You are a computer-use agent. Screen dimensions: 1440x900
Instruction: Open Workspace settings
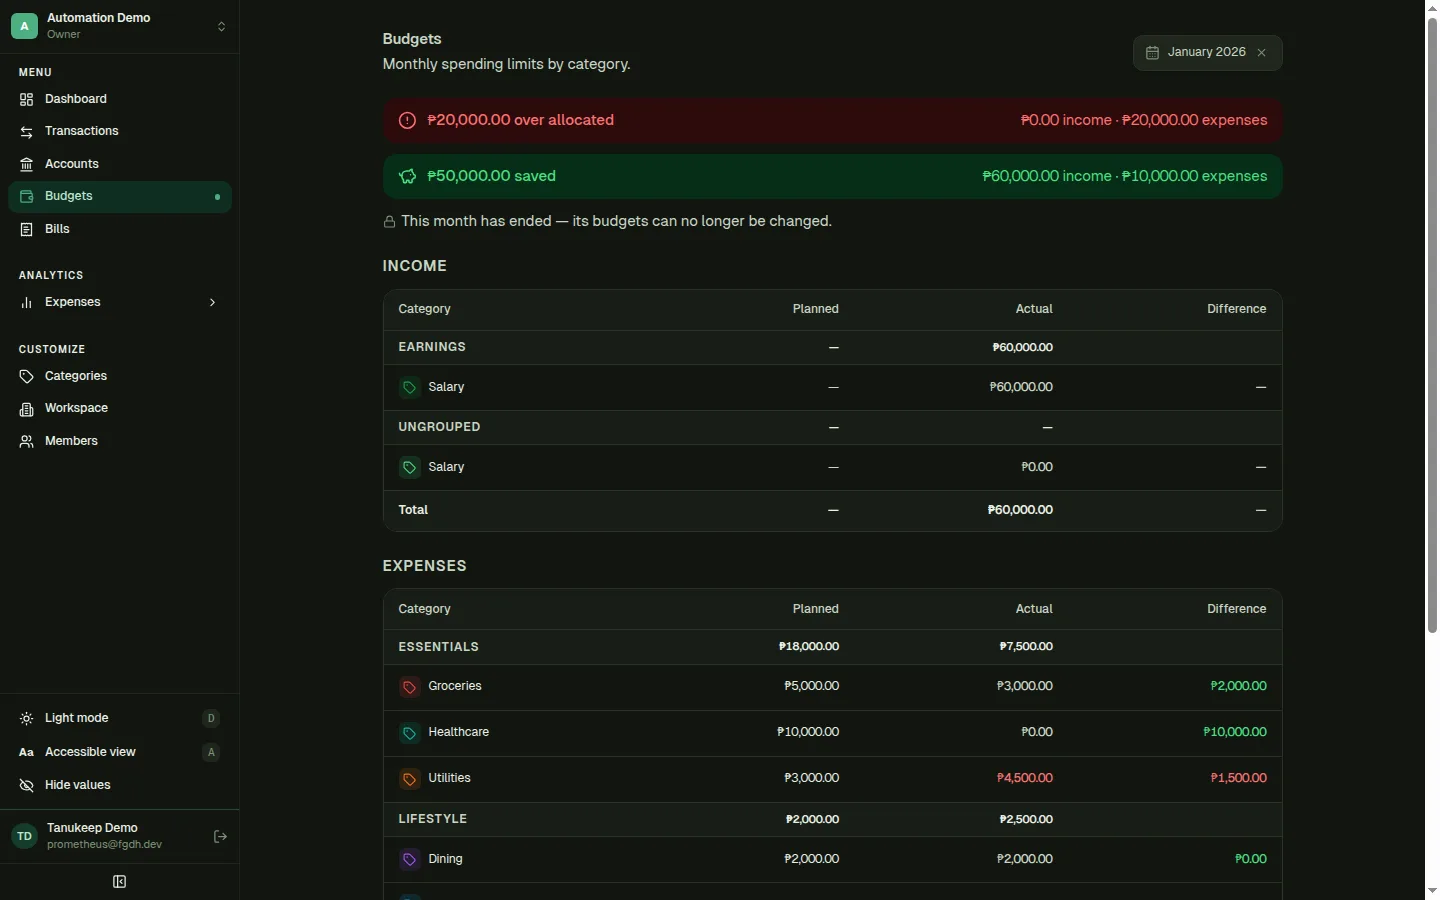119,408
